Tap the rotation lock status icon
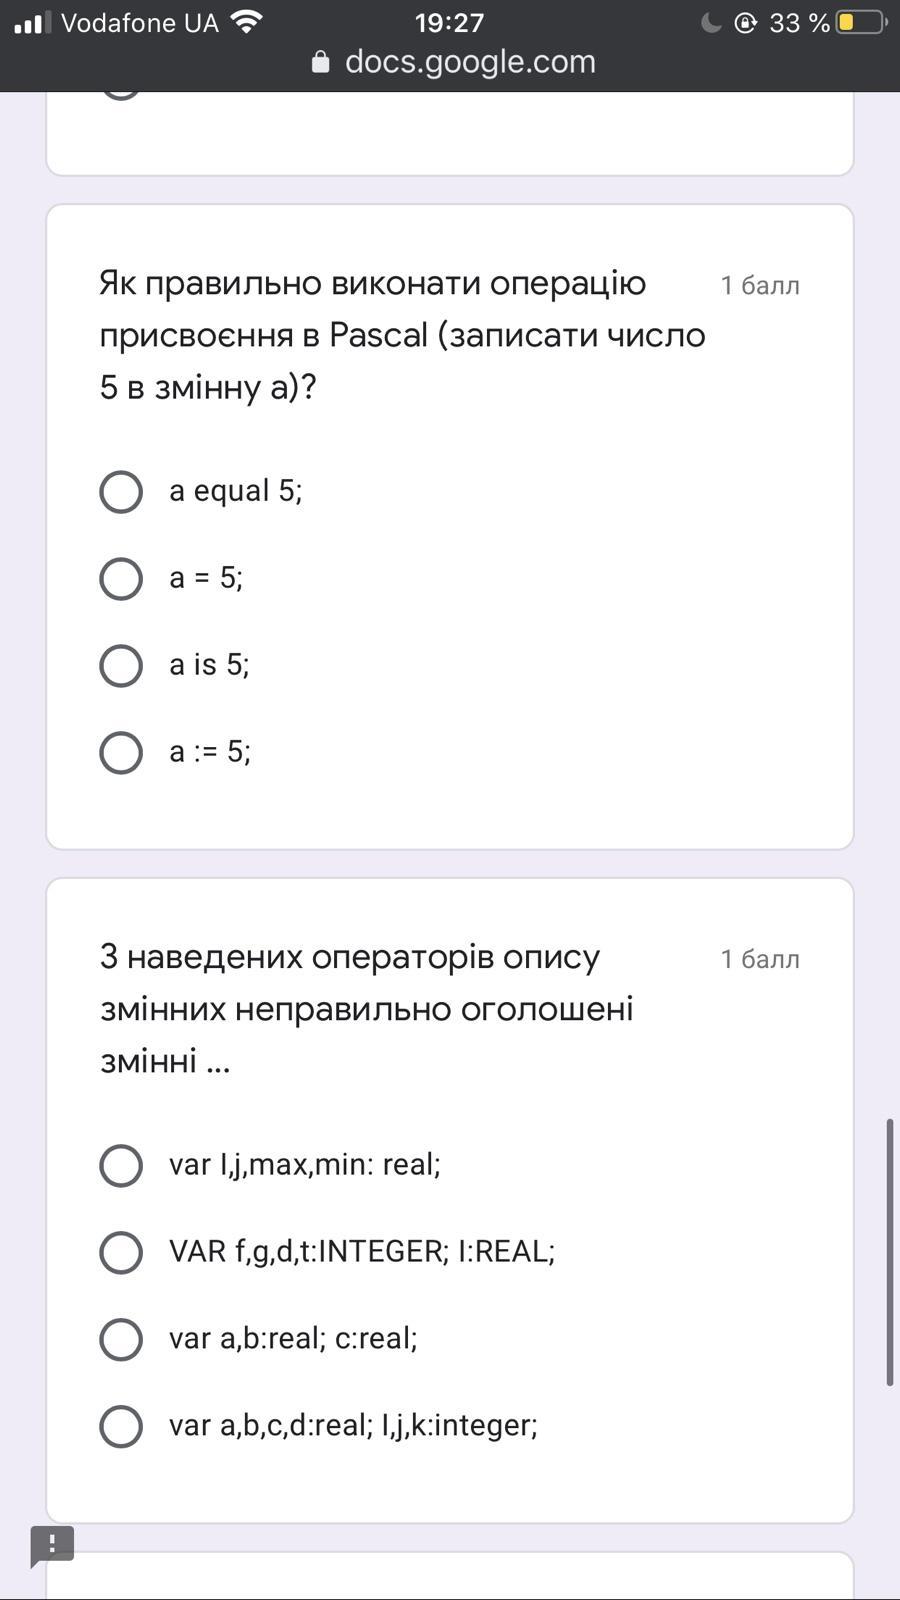Screen dimensions: 900x1600 745,22
